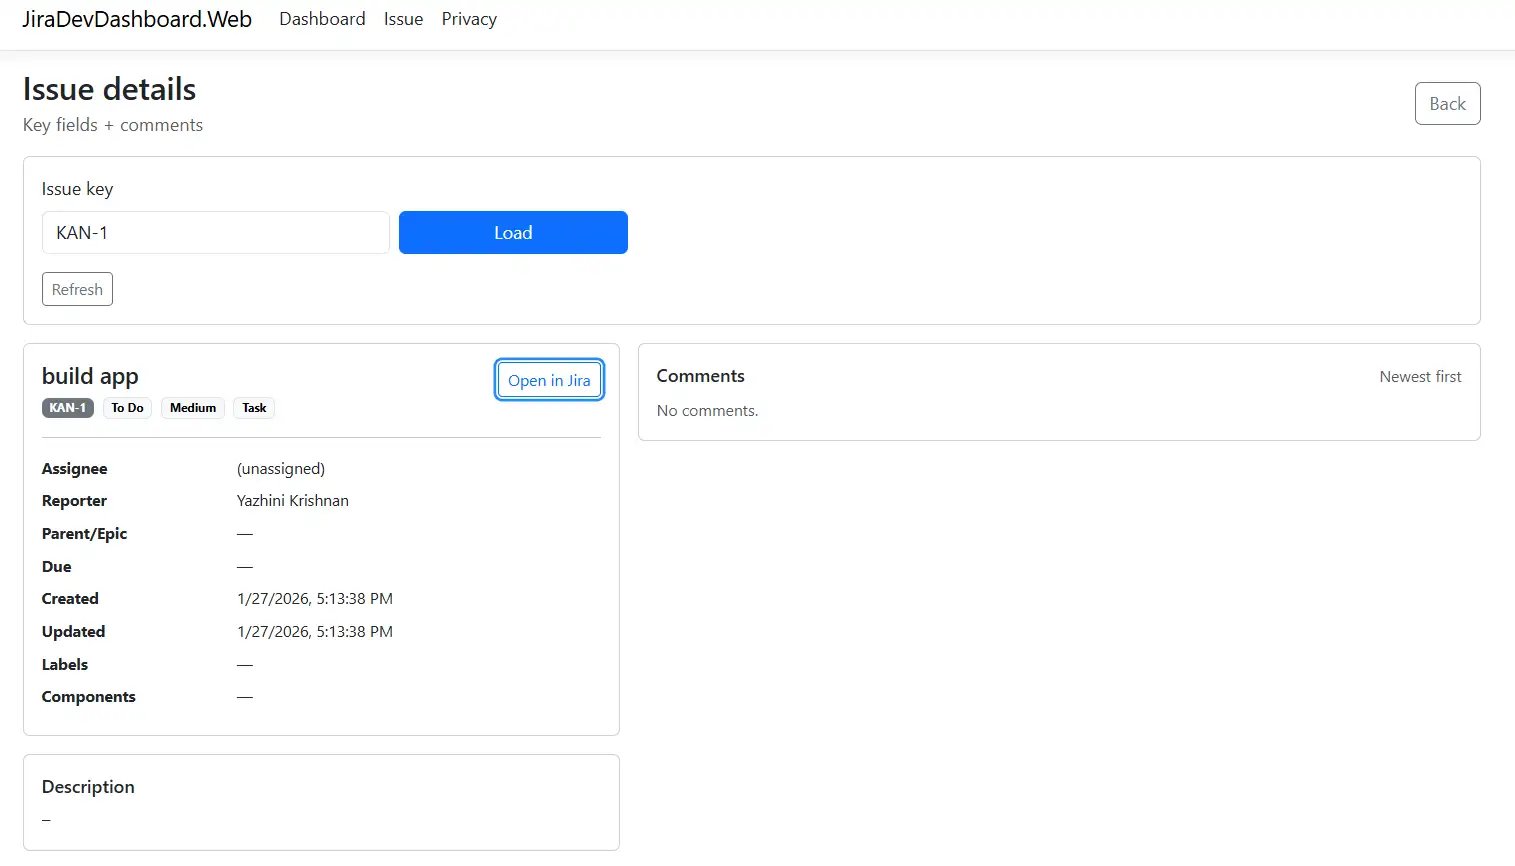The height and width of the screenshot is (866, 1515).
Task: Click the Medium priority badge
Action: 193,408
